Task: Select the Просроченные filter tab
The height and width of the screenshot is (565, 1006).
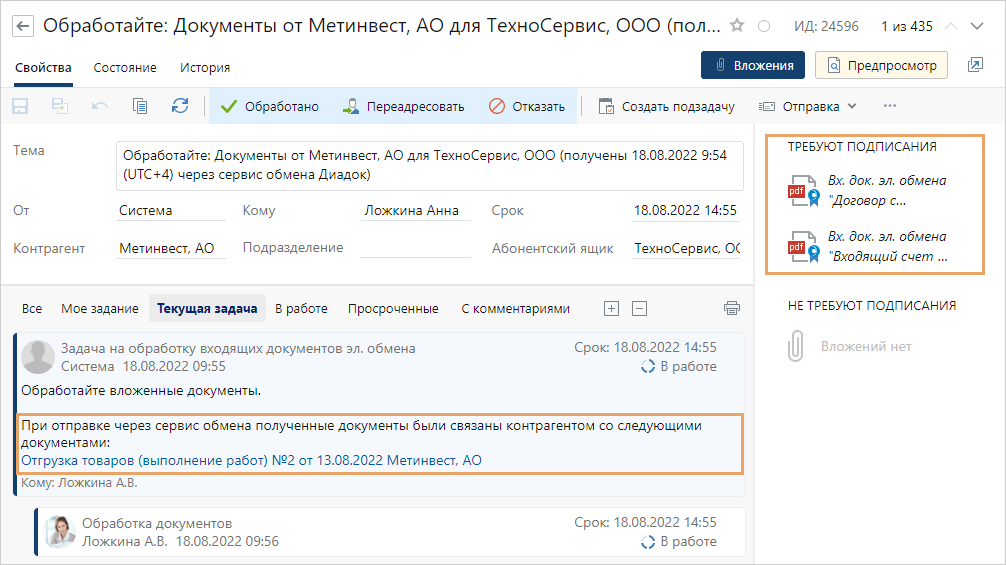Action: [x=393, y=308]
